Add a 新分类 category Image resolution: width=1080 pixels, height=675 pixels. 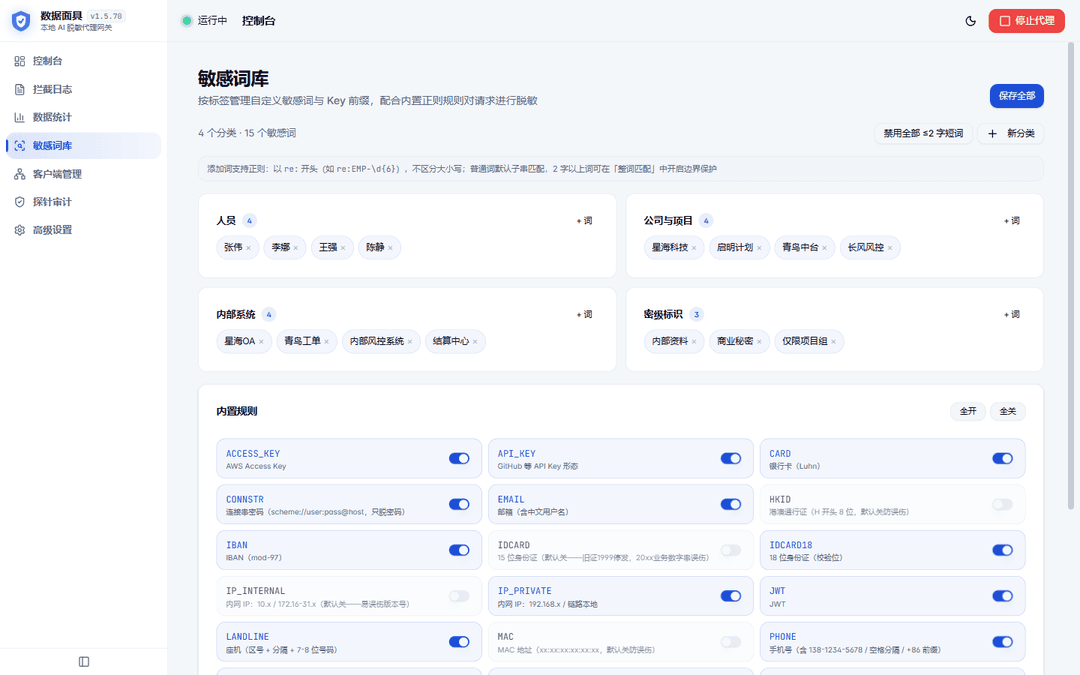point(1010,134)
